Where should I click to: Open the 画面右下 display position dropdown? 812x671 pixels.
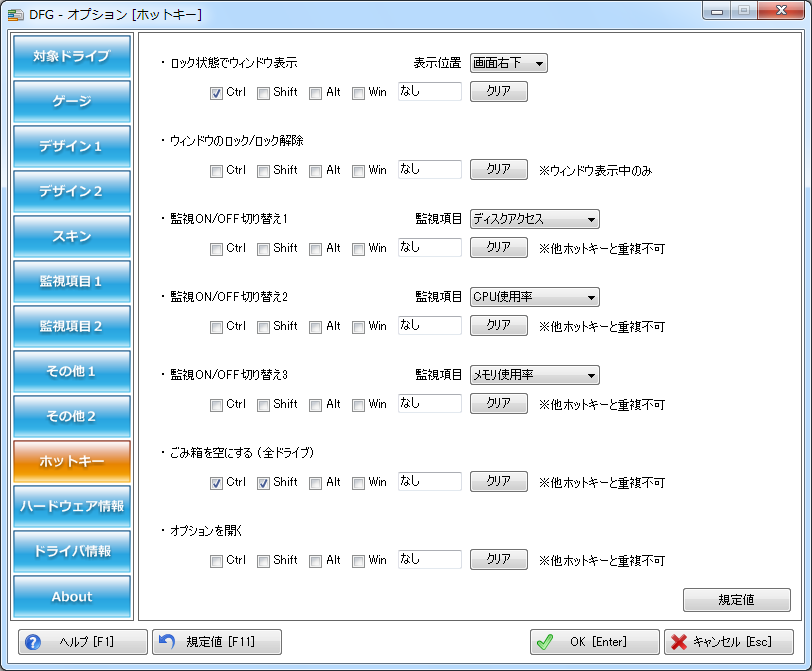tap(509, 63)
